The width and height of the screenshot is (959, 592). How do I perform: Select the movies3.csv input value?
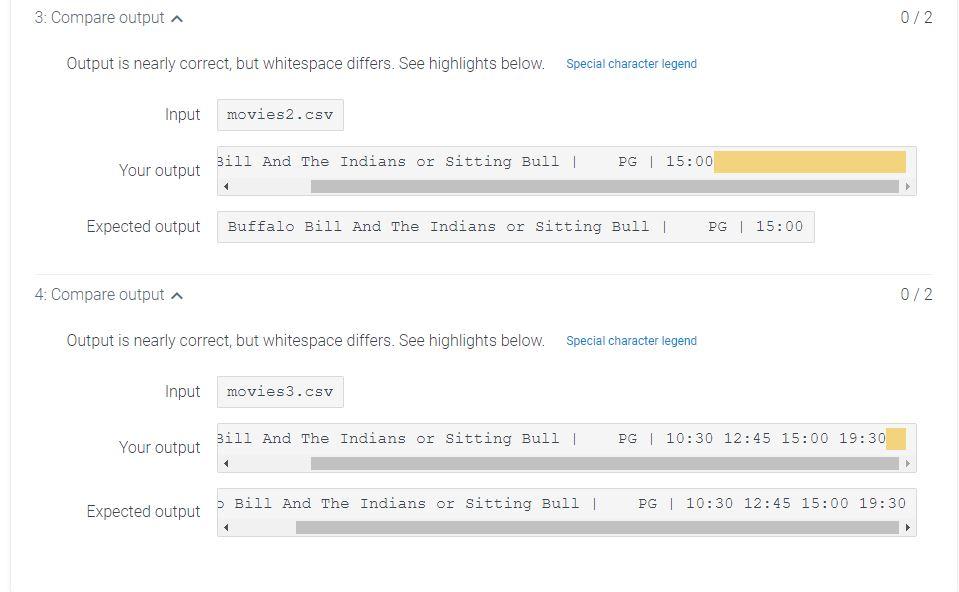click(279, 391)
